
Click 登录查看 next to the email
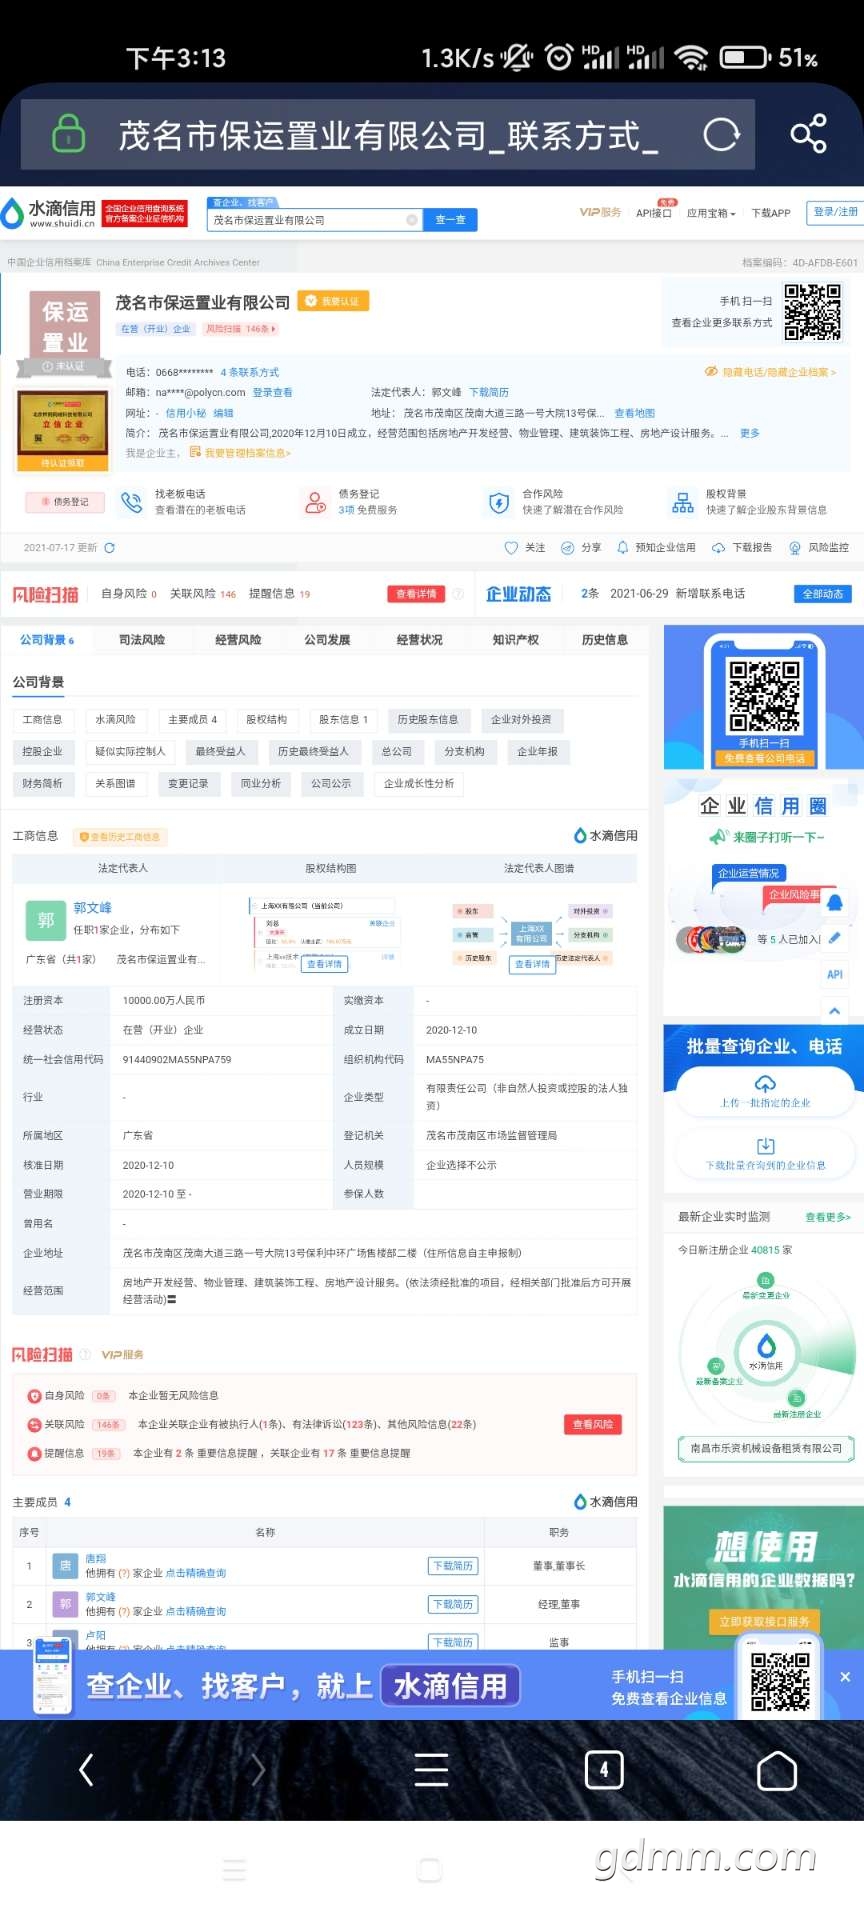pyautogui.click(x=273, y=392)
